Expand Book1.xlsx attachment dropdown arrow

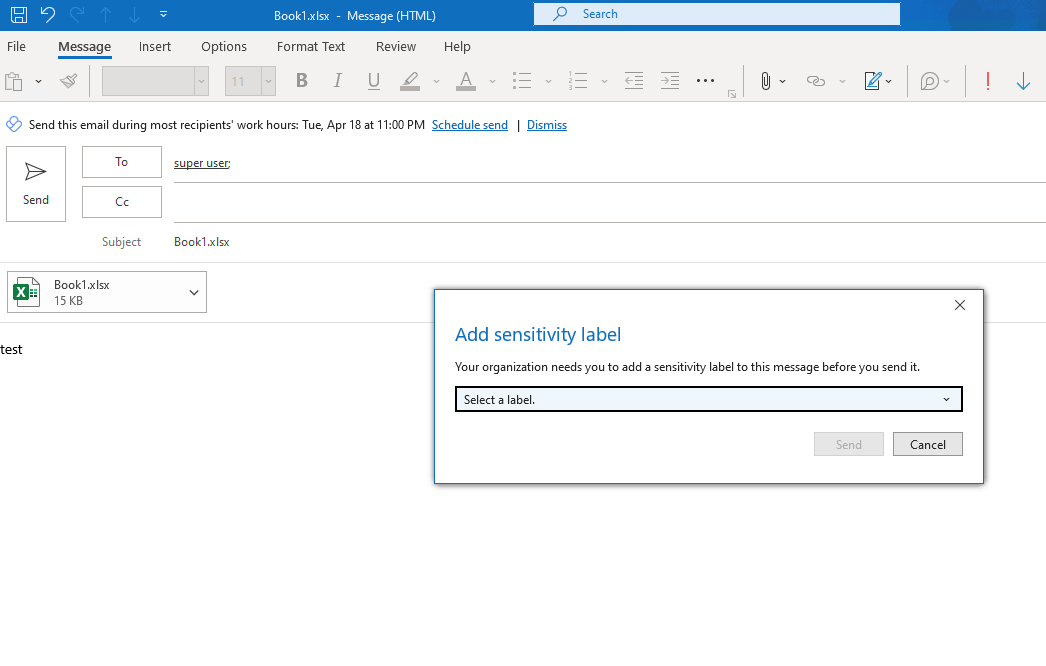[x=193, y=292]
